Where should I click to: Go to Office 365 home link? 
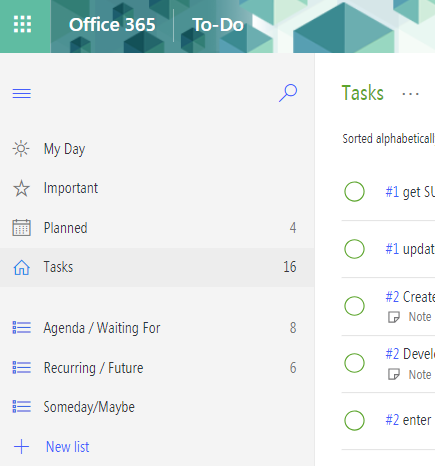[112, 25]
